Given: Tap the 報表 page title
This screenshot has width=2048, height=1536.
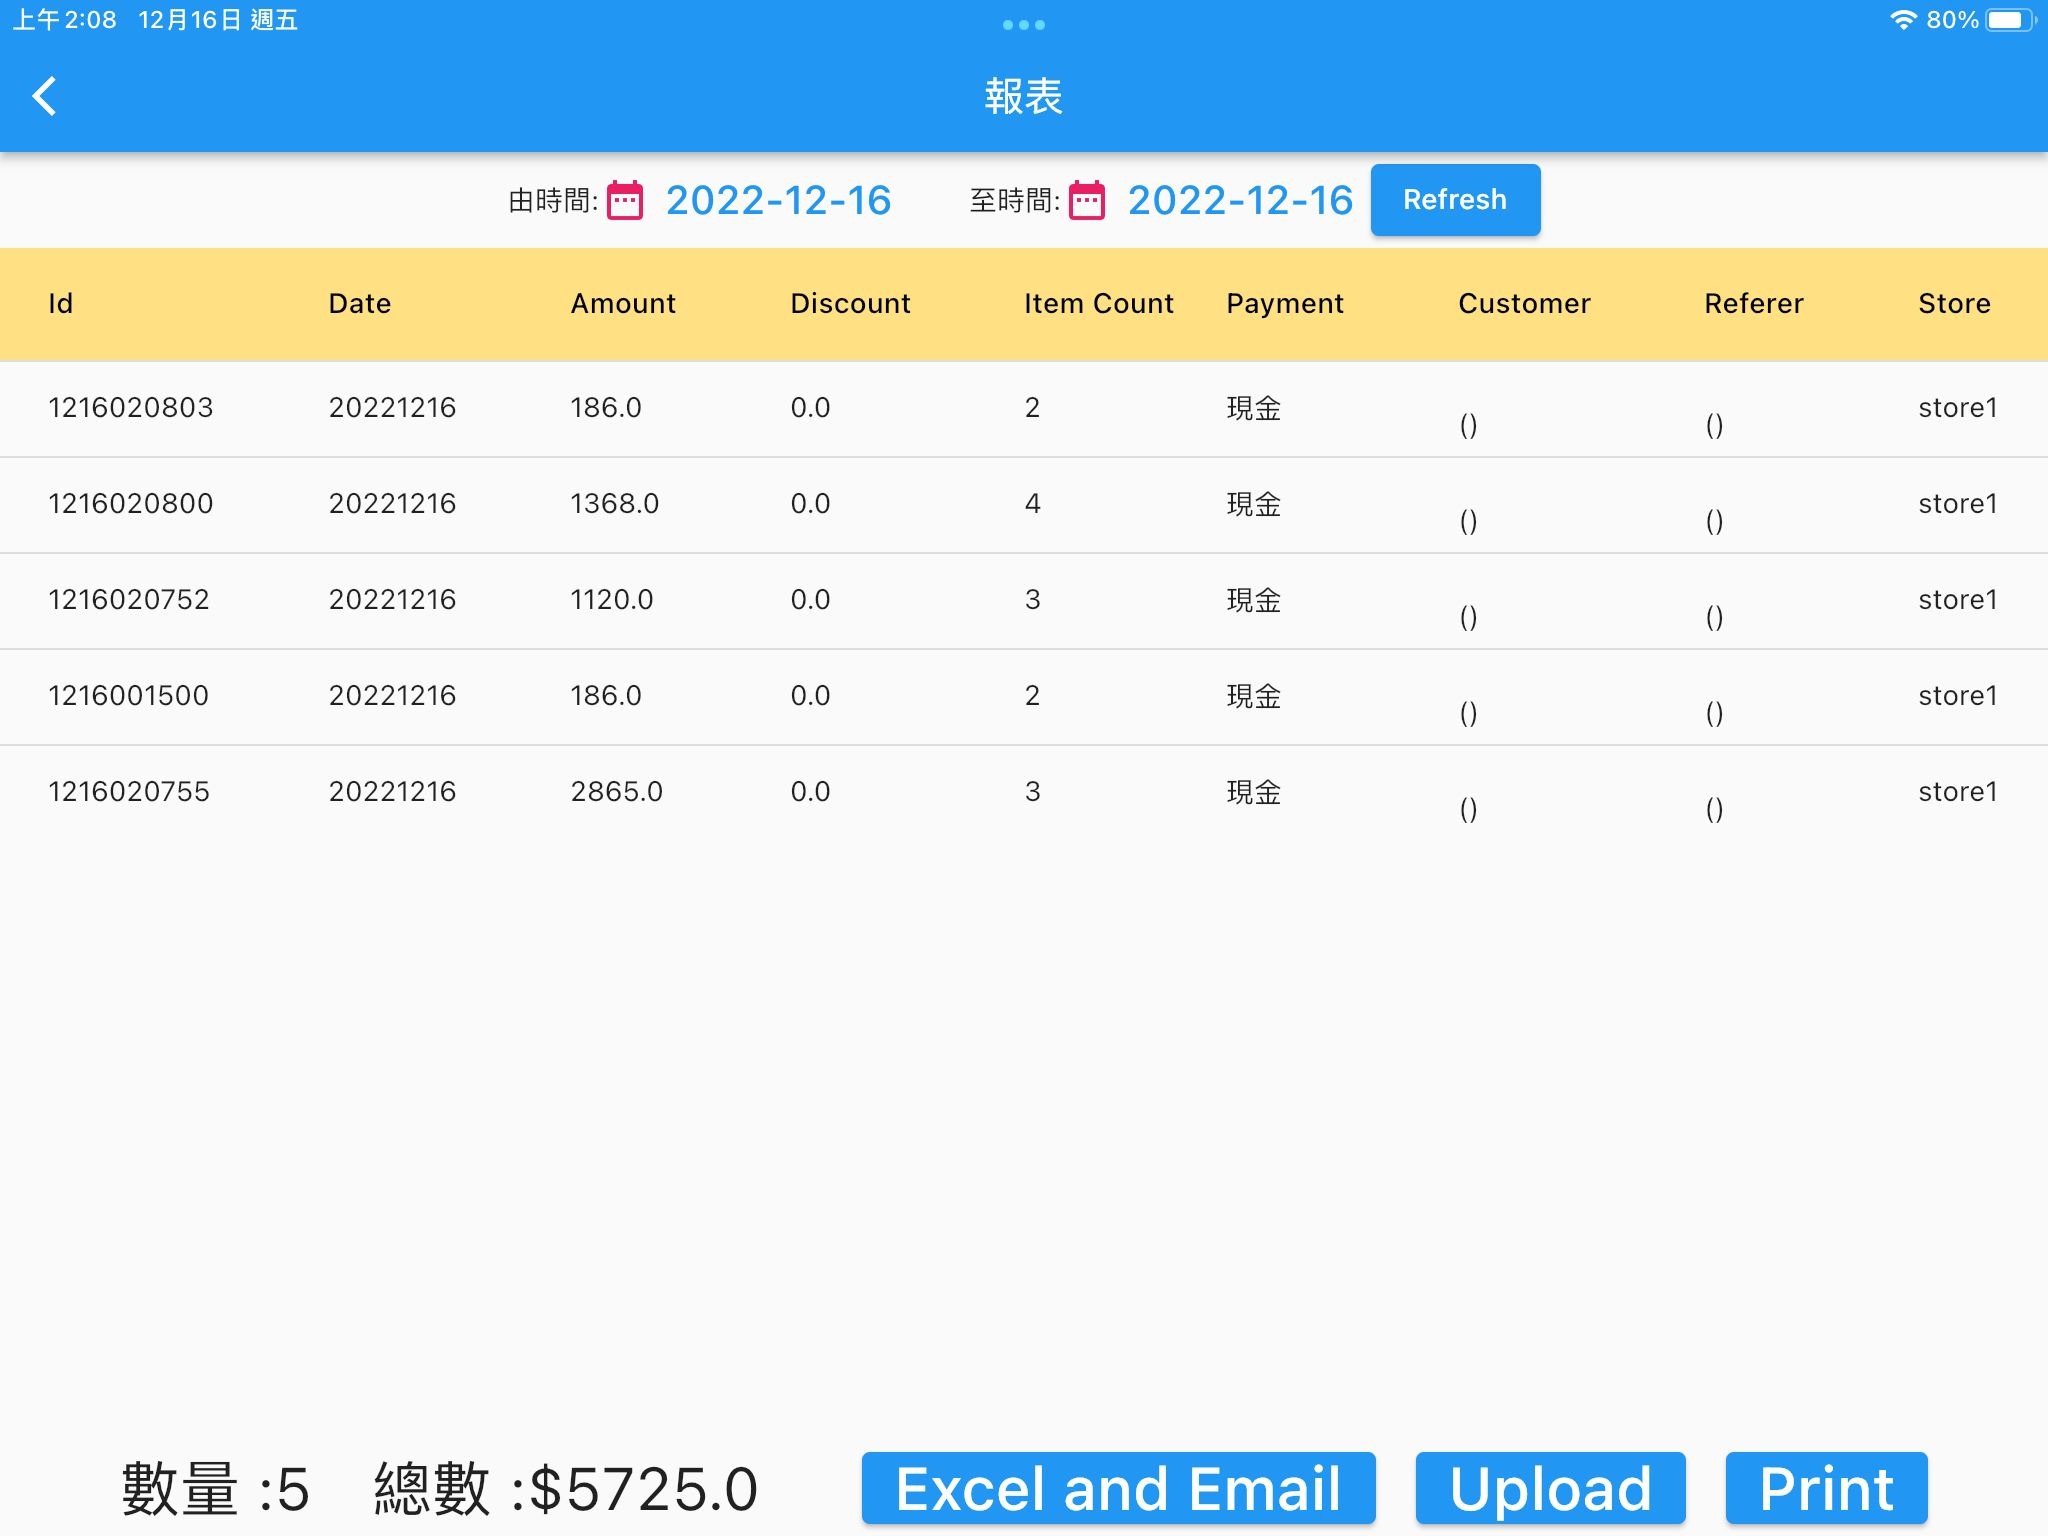Looking at the screenshot, I should click(1024, 97).
